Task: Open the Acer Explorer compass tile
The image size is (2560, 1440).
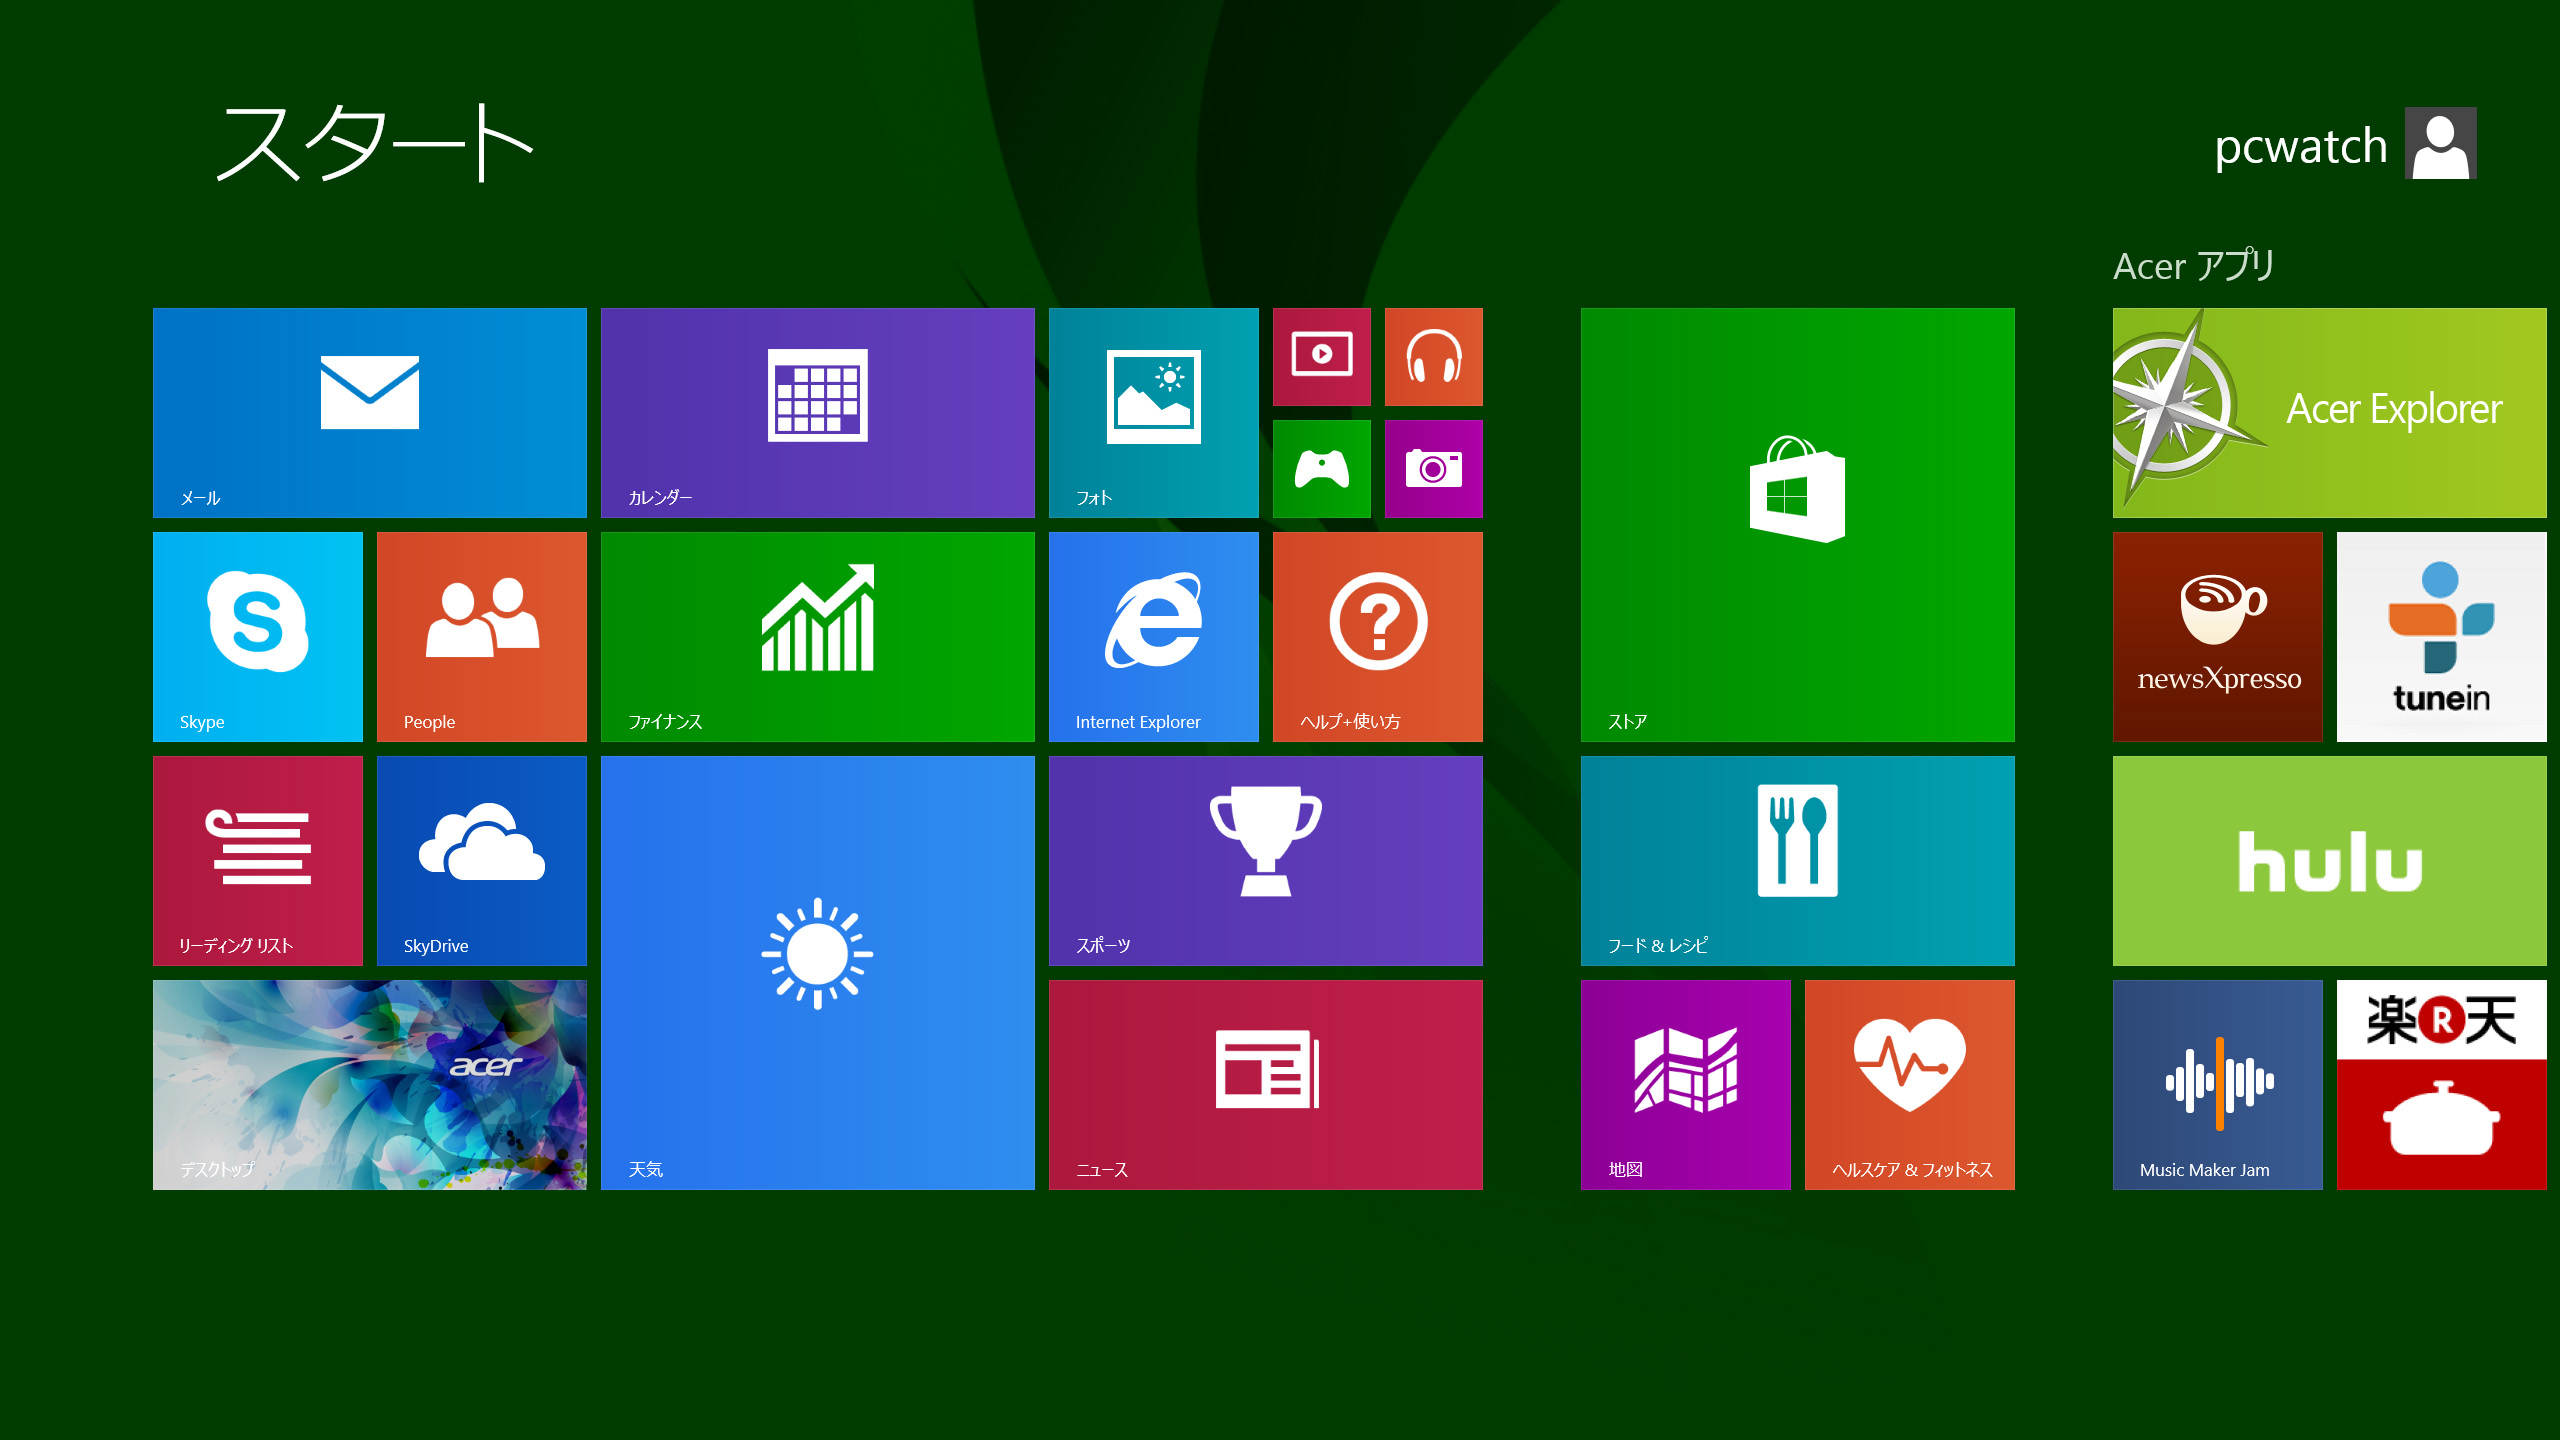Action: coord(2329,412)
